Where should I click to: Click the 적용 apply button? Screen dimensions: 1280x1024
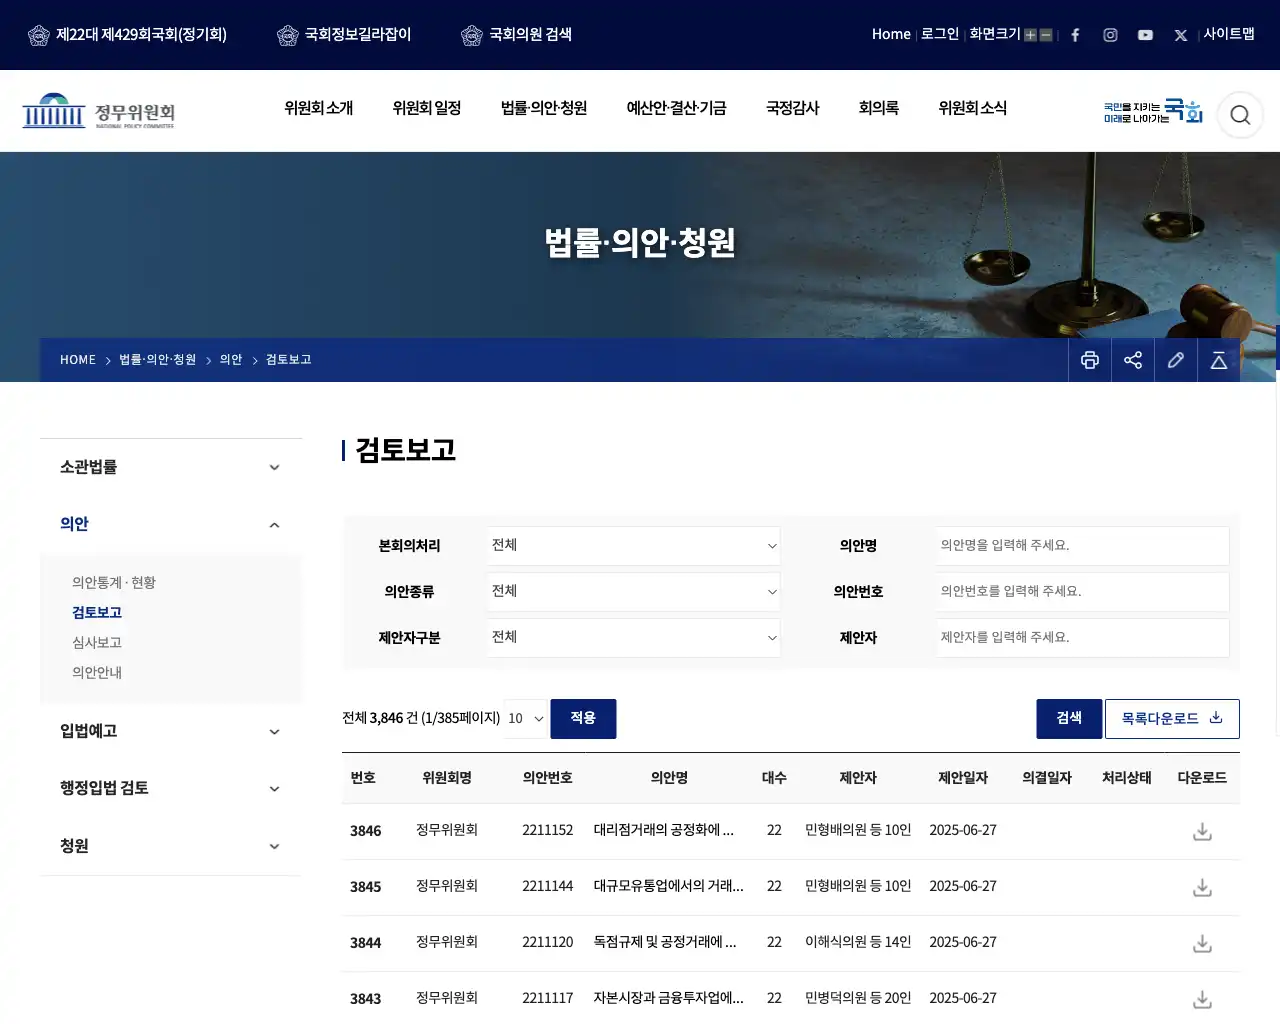(x=583, y=719)
